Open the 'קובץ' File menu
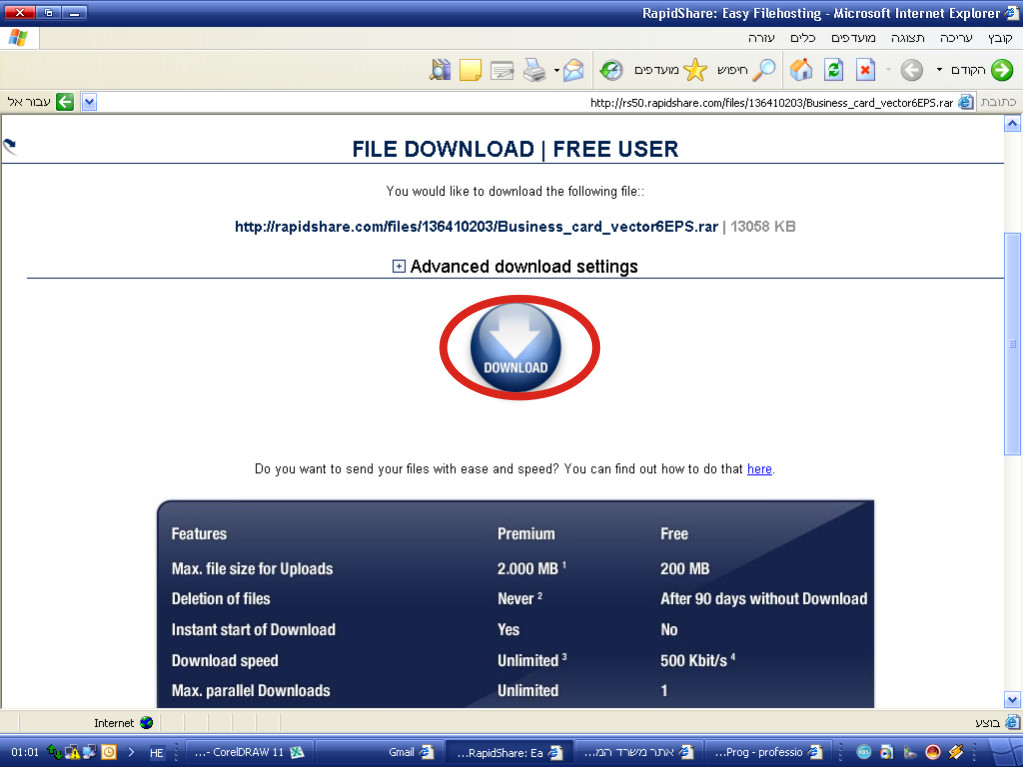This screenshot has width=1023, height=767. click(x=1000, y=38)
